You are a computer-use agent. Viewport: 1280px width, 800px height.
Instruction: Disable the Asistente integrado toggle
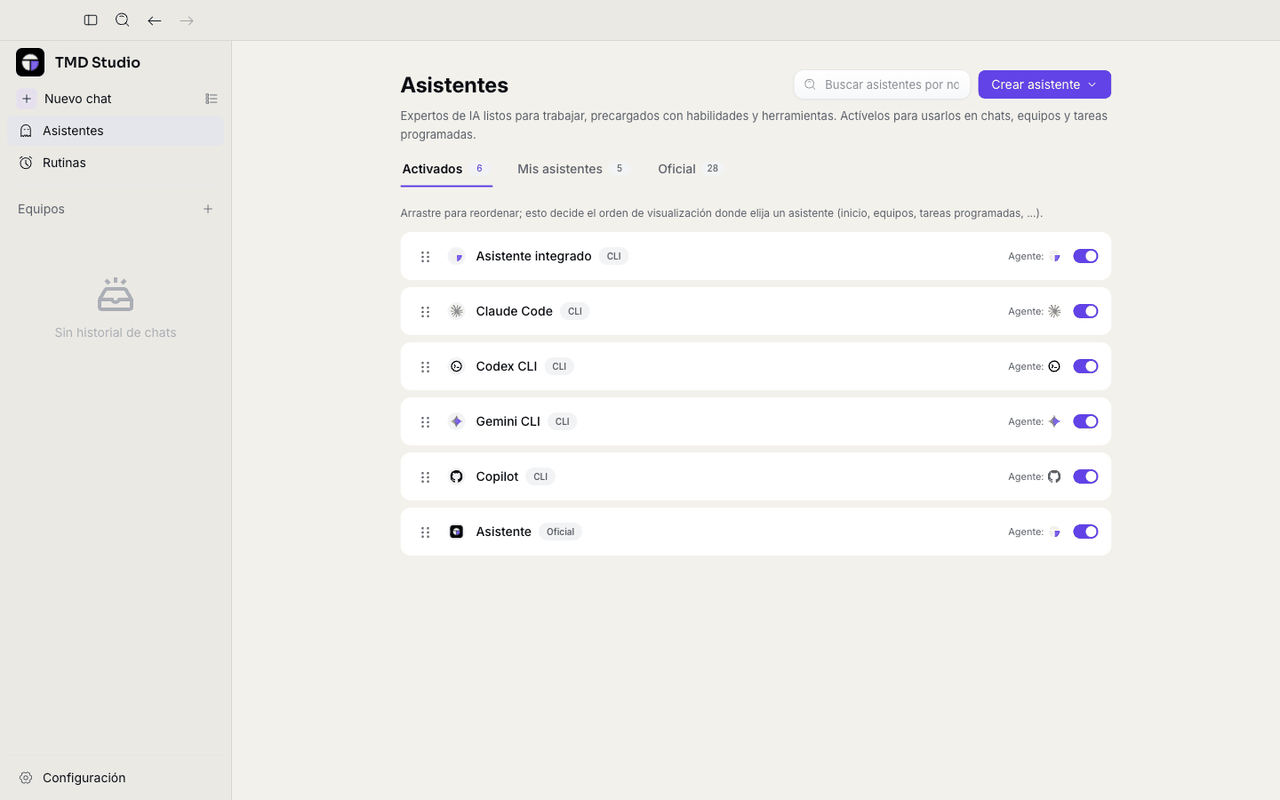point(1085,256)
